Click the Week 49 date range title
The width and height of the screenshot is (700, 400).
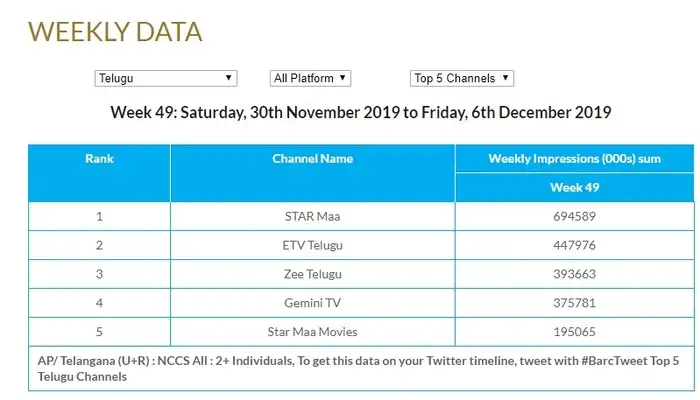tap(360, 113)
